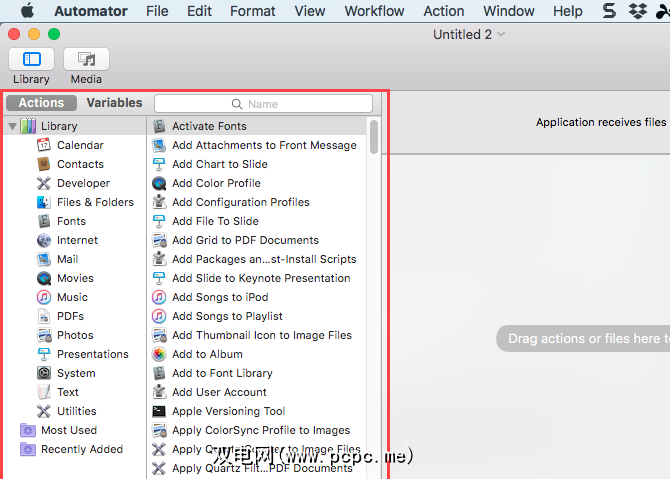Click the Most Used smart folder icon

(x=28, y=430)
